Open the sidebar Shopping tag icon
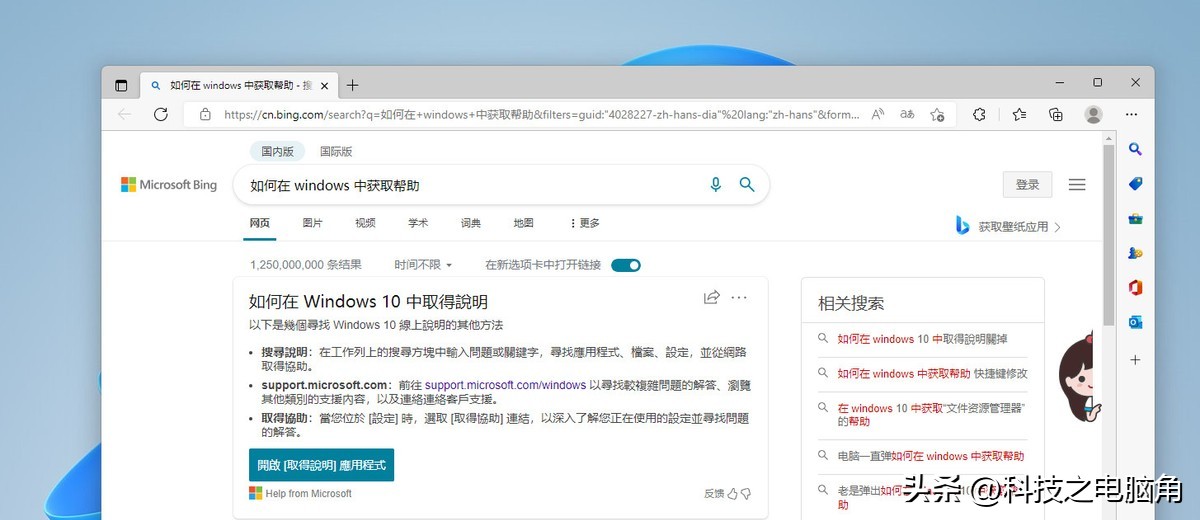 click(1135, 184)
